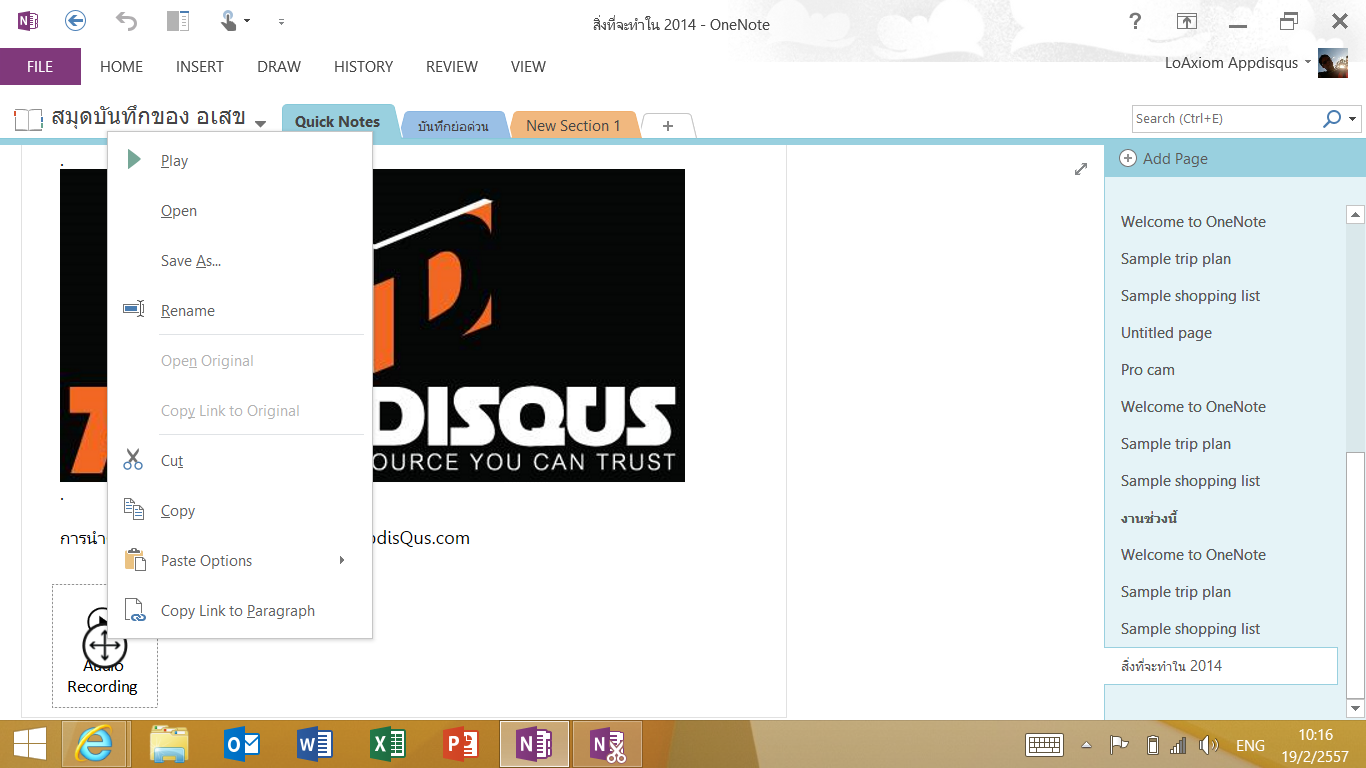Click in the Search (Ctrl+E) box
This screenshot has height=768, width=1366.
1225,119
